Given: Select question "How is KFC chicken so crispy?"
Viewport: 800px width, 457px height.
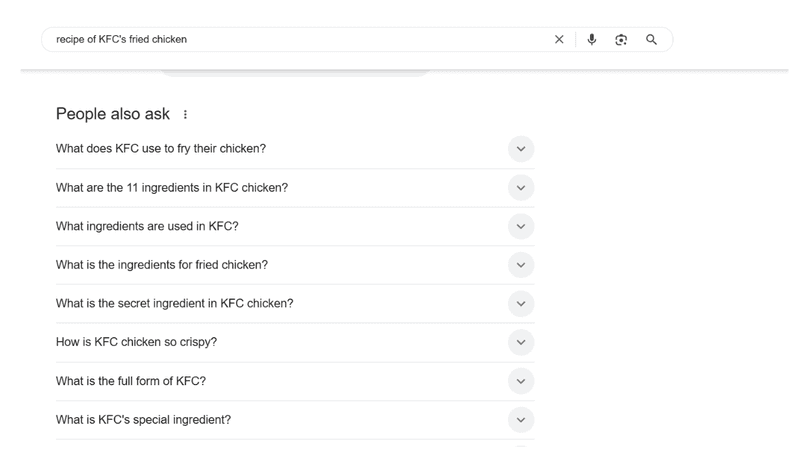Looking at the screenshot, I should point(136,342).
